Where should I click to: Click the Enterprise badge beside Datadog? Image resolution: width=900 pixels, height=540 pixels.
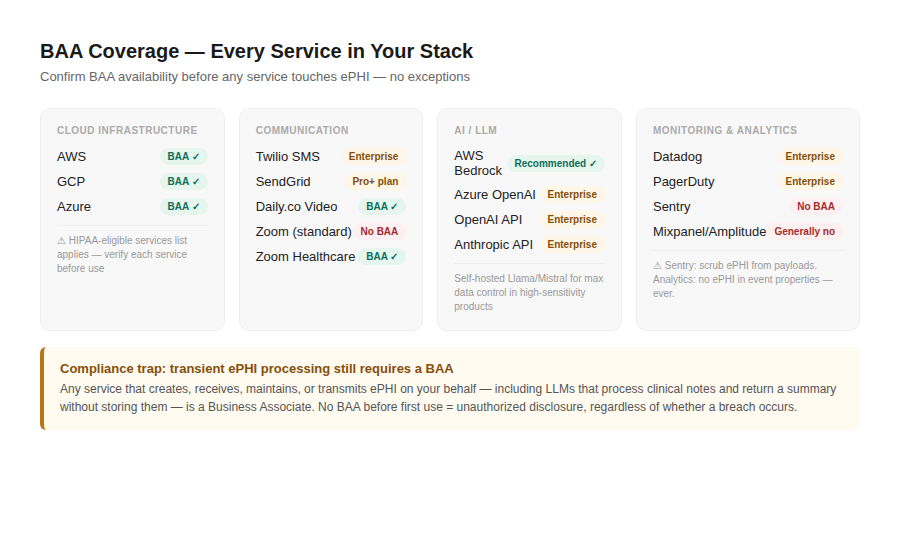(810, 157)
